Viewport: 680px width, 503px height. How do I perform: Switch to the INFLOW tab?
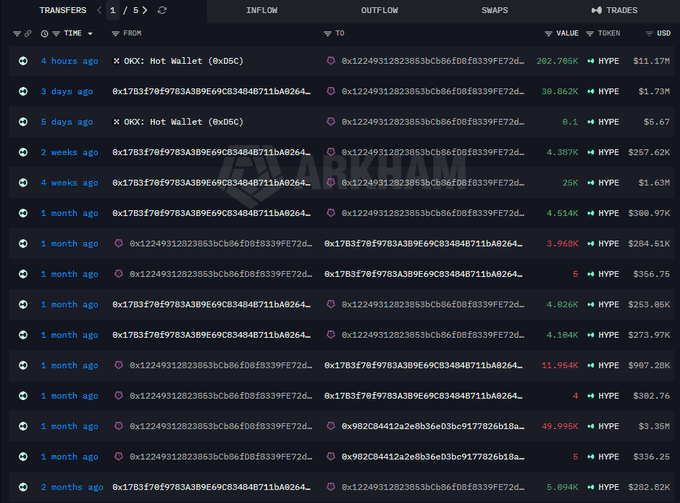tap(262, 10)
